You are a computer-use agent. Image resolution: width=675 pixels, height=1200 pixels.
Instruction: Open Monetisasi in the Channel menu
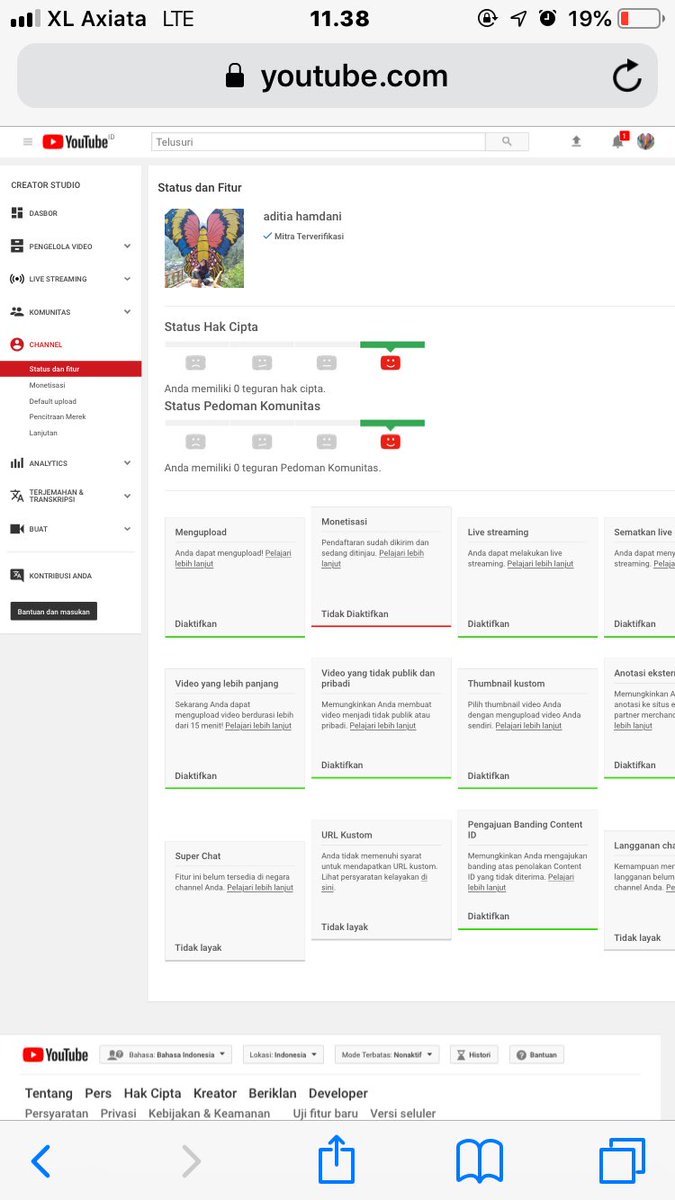point(47,385)
